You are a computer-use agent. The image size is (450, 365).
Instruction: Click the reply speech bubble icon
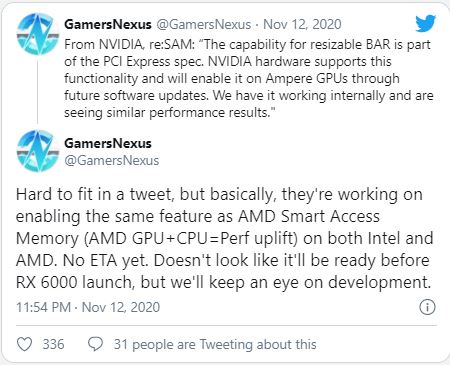(95, 344)
